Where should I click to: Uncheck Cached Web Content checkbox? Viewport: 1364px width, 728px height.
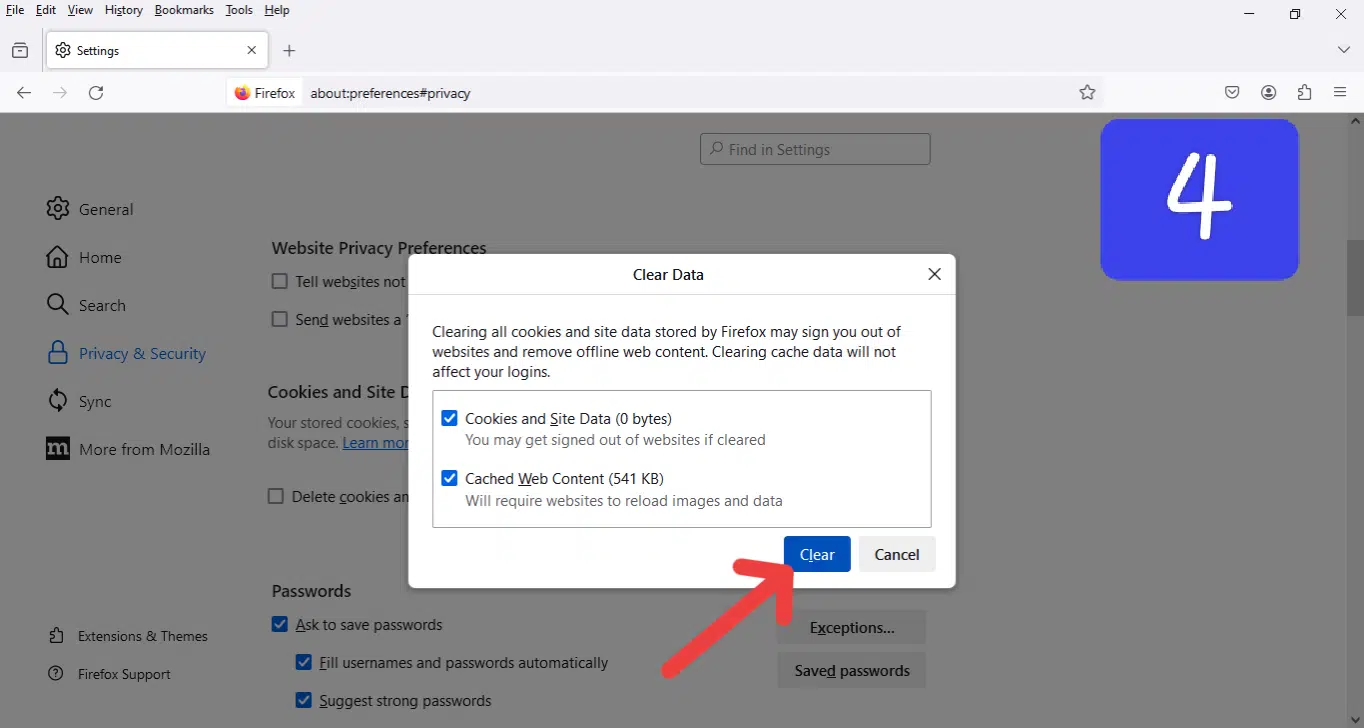pos(449,479)
